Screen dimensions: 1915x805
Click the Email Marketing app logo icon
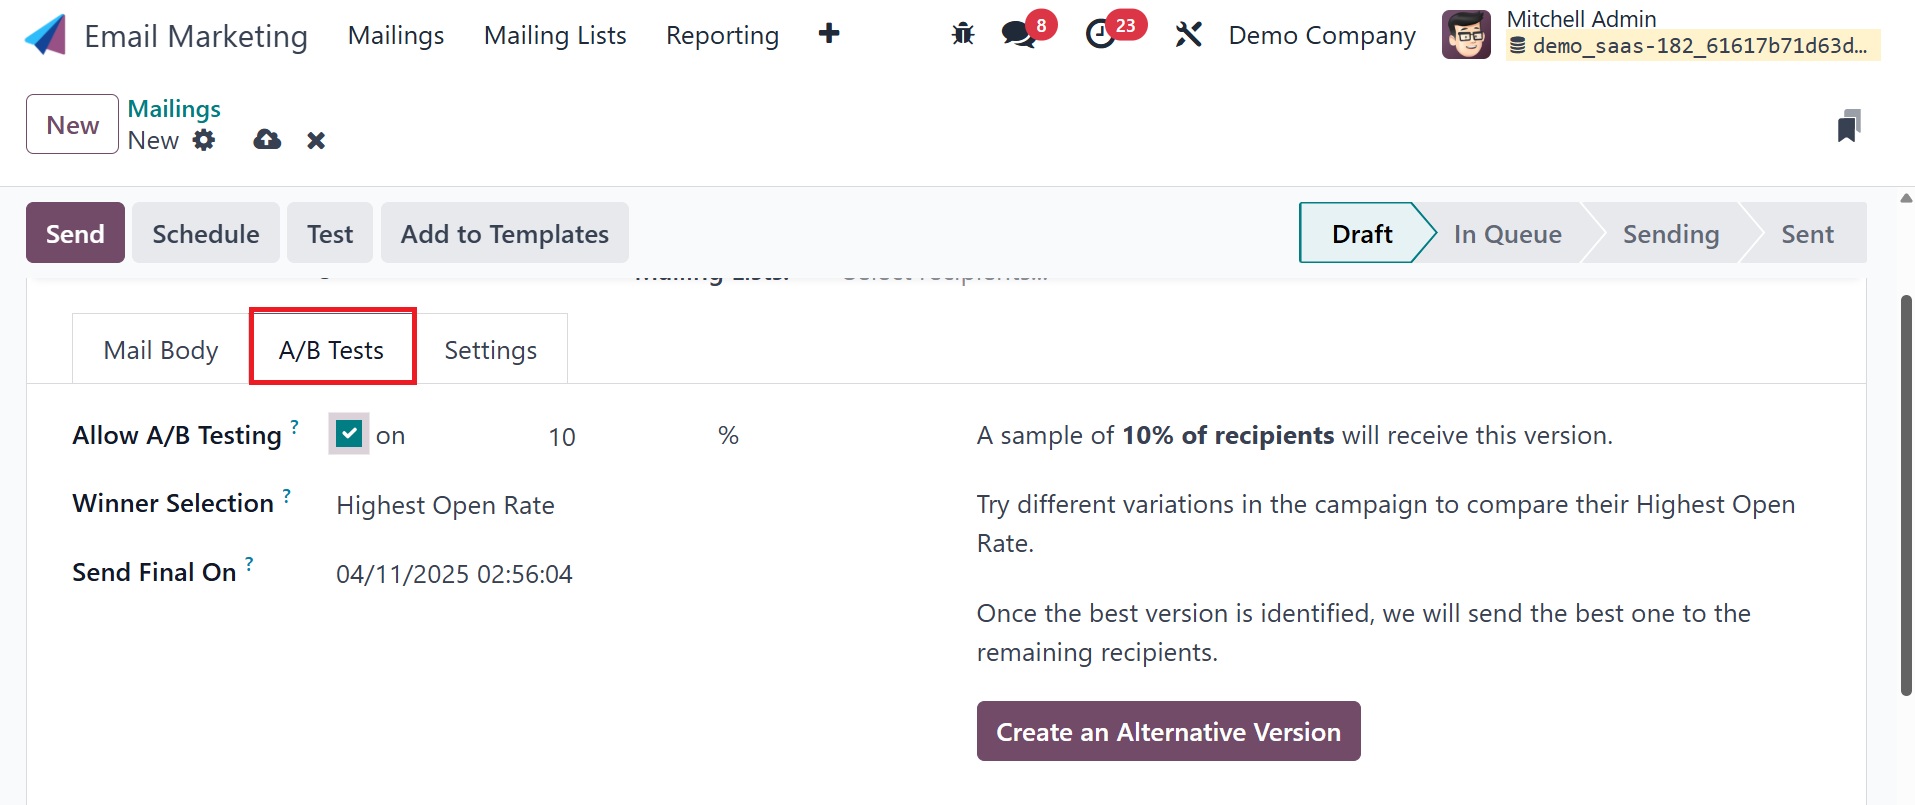(45, 35)
